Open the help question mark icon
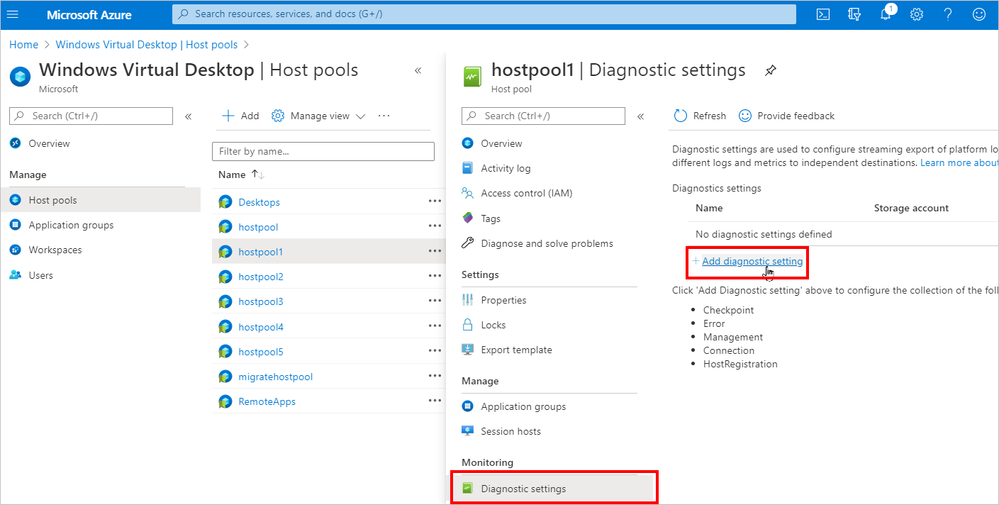 tap(948, 14)
